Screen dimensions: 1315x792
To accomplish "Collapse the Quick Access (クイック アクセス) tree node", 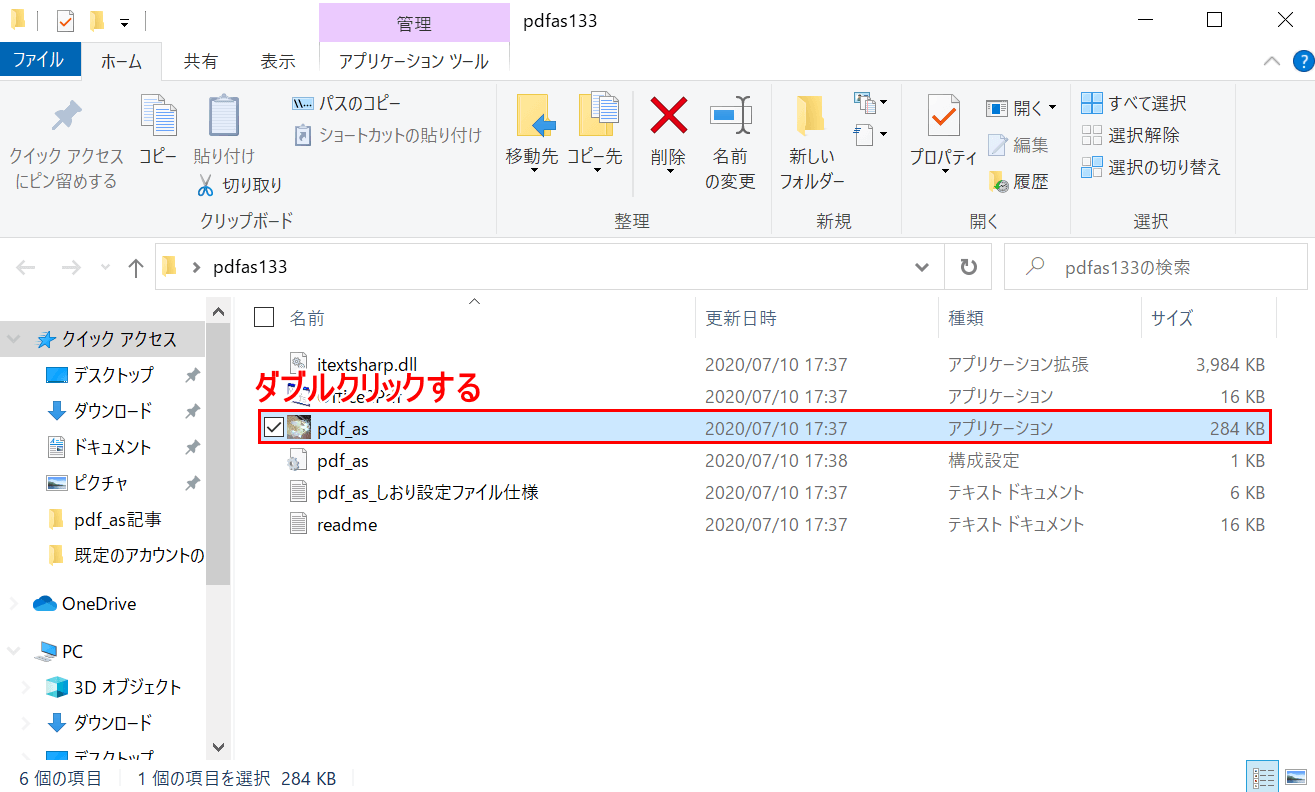I will (x=14, y=339).
